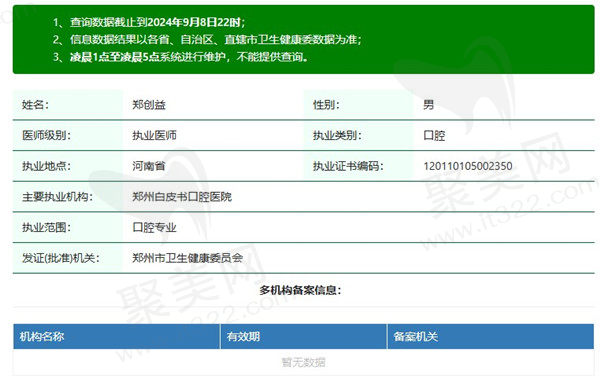
Task: Select certificate number 120110105002350
Action: [x=468, y=166]
